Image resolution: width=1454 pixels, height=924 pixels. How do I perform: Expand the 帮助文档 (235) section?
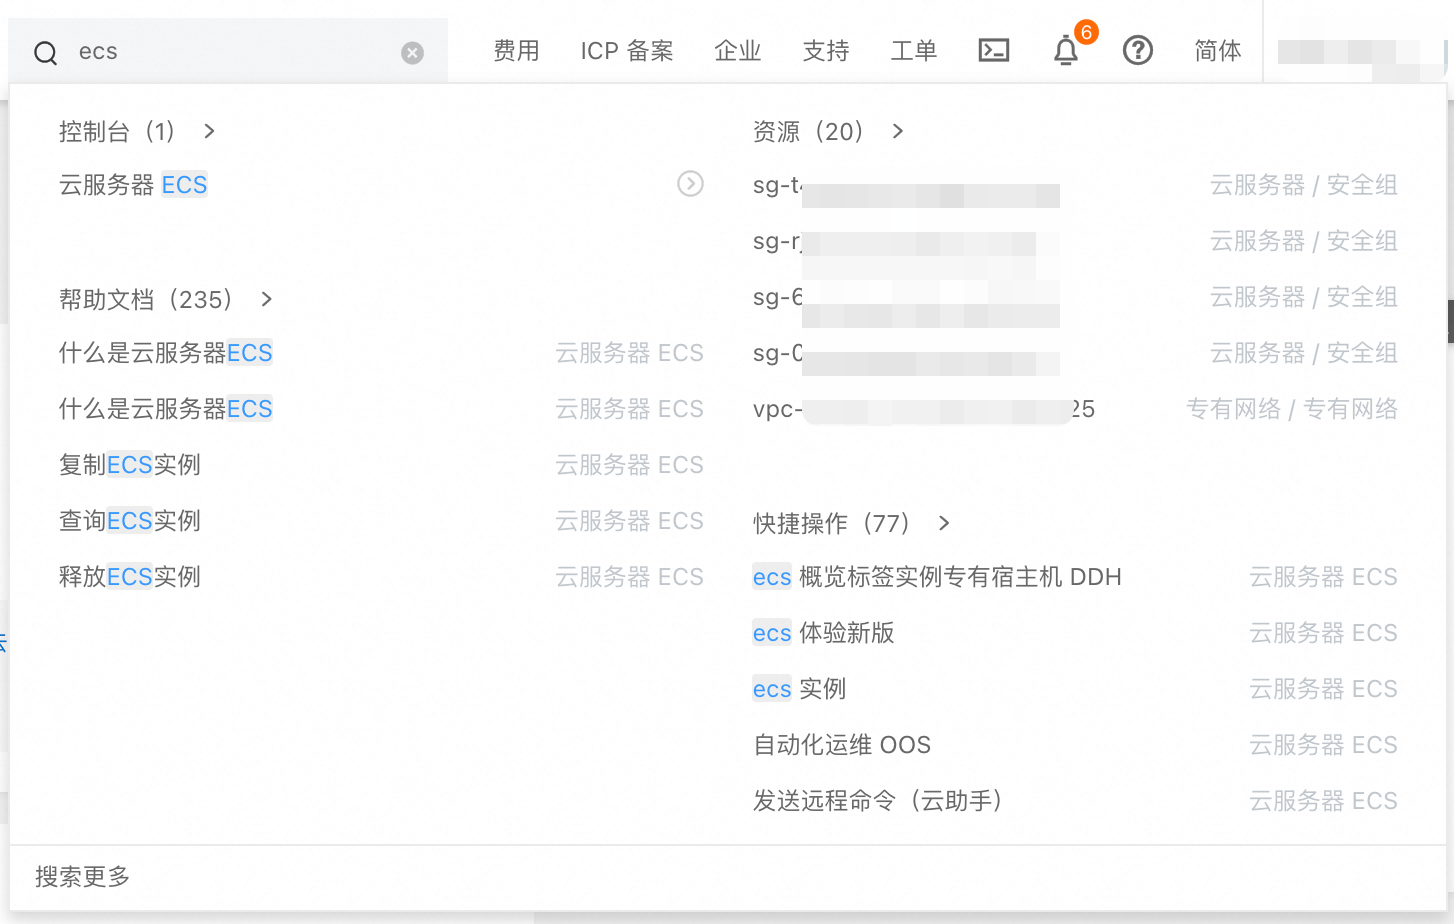tap(166, 299)
